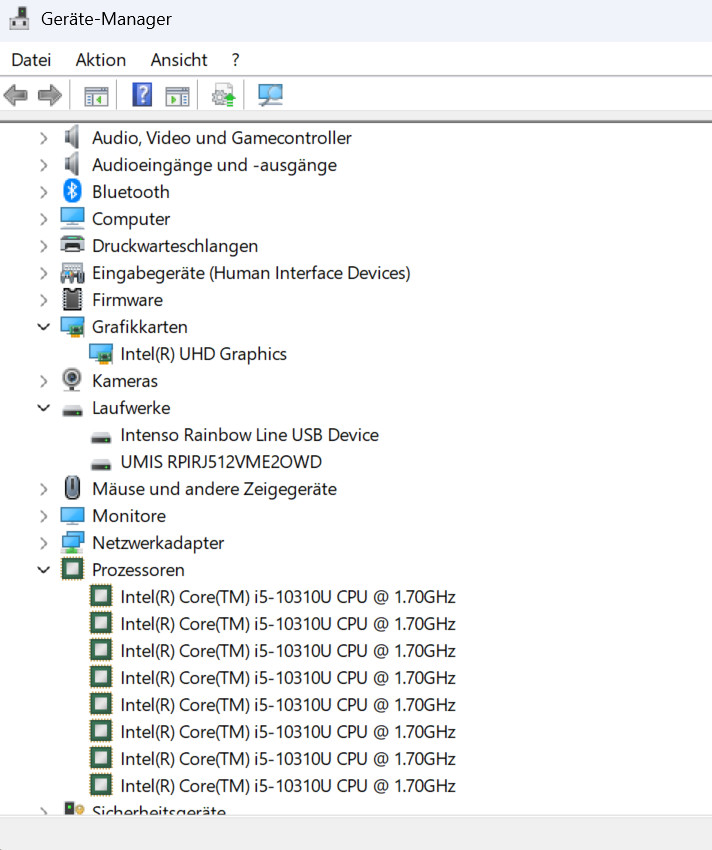Open the Aktion menu

pos(101,60)
